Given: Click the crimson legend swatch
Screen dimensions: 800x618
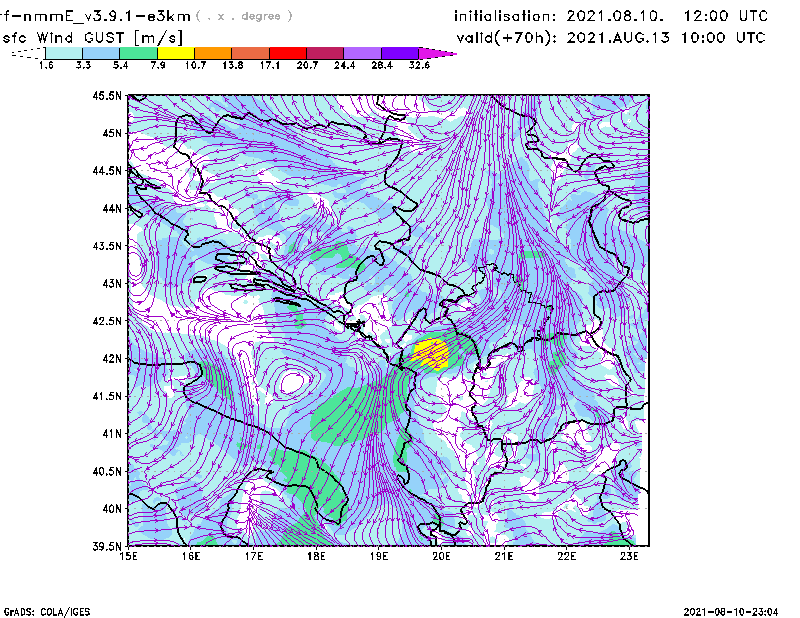Looking at the screenshot, I should (x=325, y=53).
